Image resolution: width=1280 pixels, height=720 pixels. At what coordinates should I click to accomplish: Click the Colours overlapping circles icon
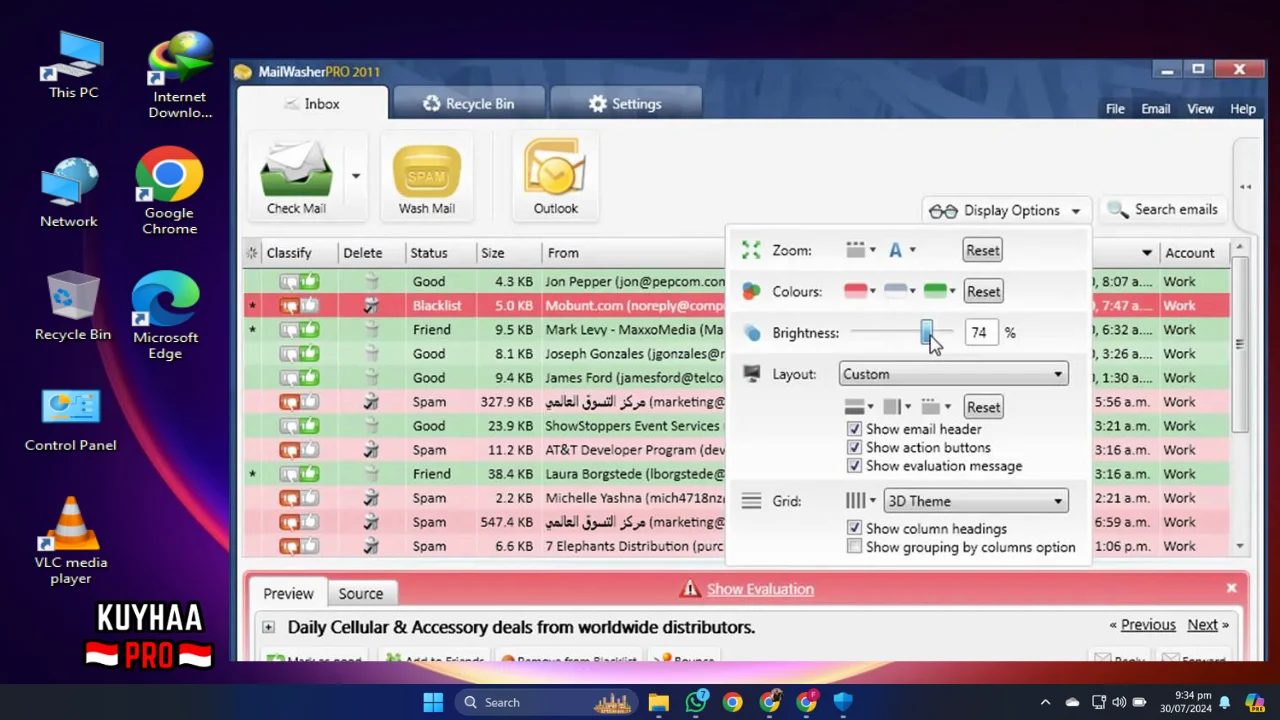point(751,291)
